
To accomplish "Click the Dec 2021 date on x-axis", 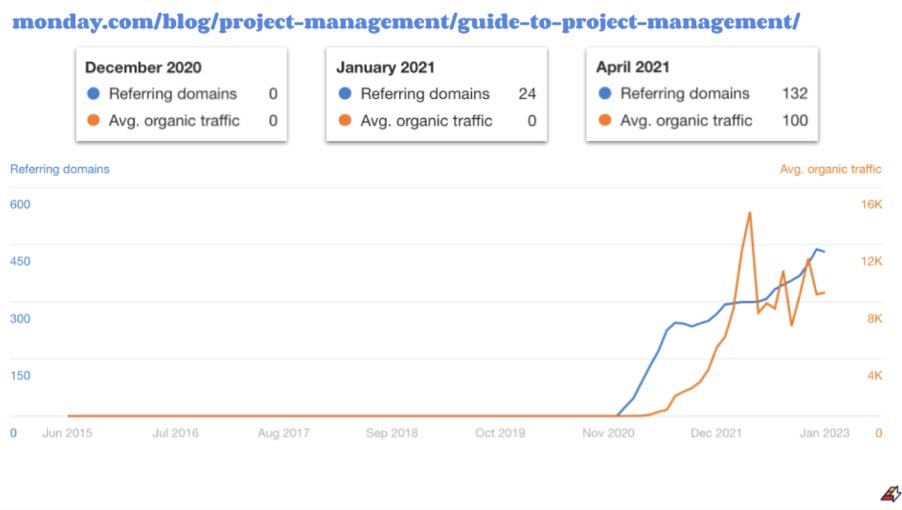I will coord(716,433).
